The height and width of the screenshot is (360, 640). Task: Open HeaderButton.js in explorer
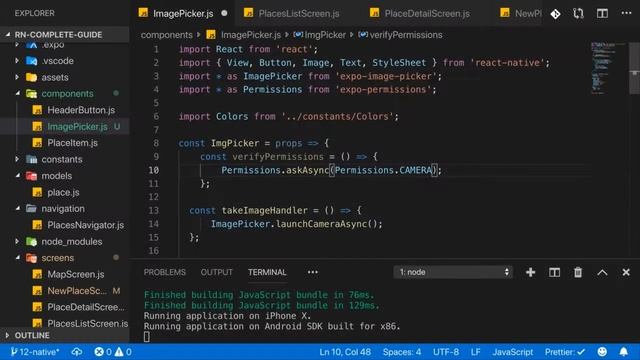tap(81, 110)
